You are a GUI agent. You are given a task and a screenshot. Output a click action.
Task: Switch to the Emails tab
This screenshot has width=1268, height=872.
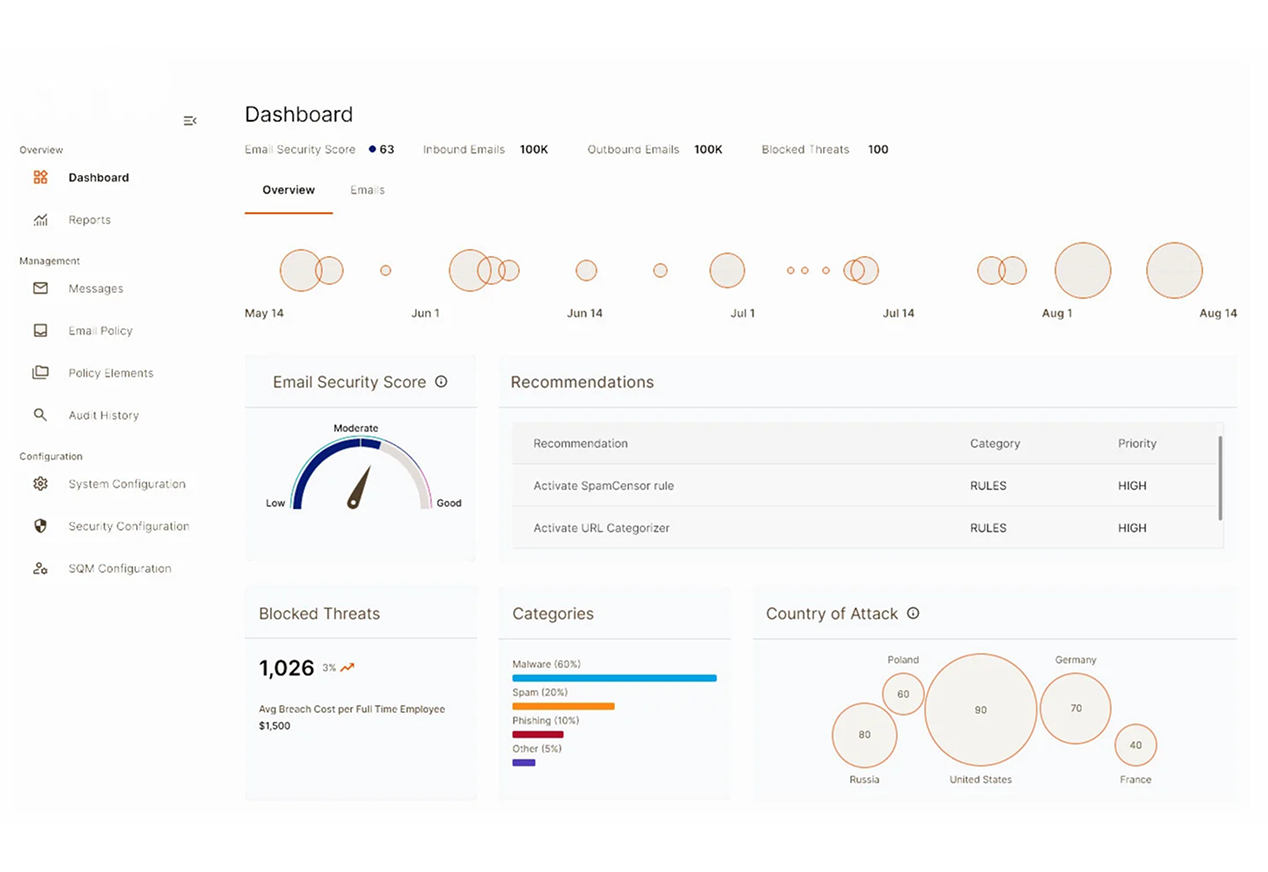point(367,189)
